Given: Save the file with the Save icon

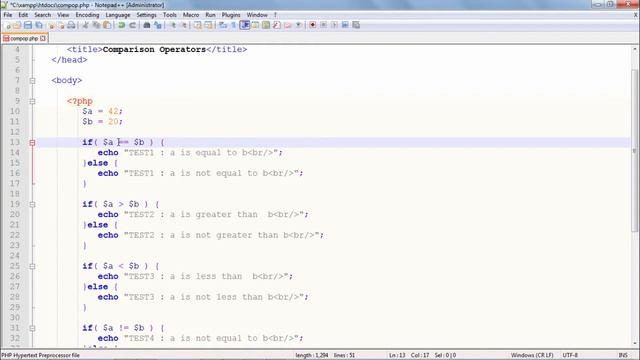Looking at the screenshot, I should 28,25.
